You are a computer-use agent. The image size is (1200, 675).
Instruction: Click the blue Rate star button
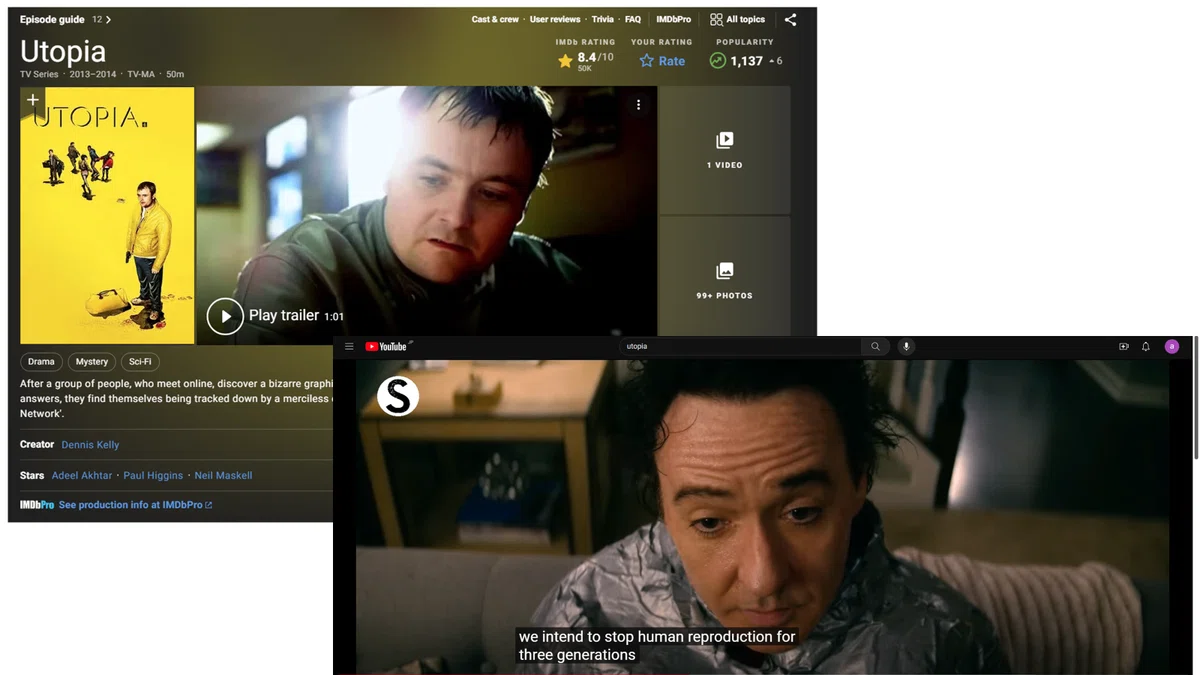coord(662,61)
